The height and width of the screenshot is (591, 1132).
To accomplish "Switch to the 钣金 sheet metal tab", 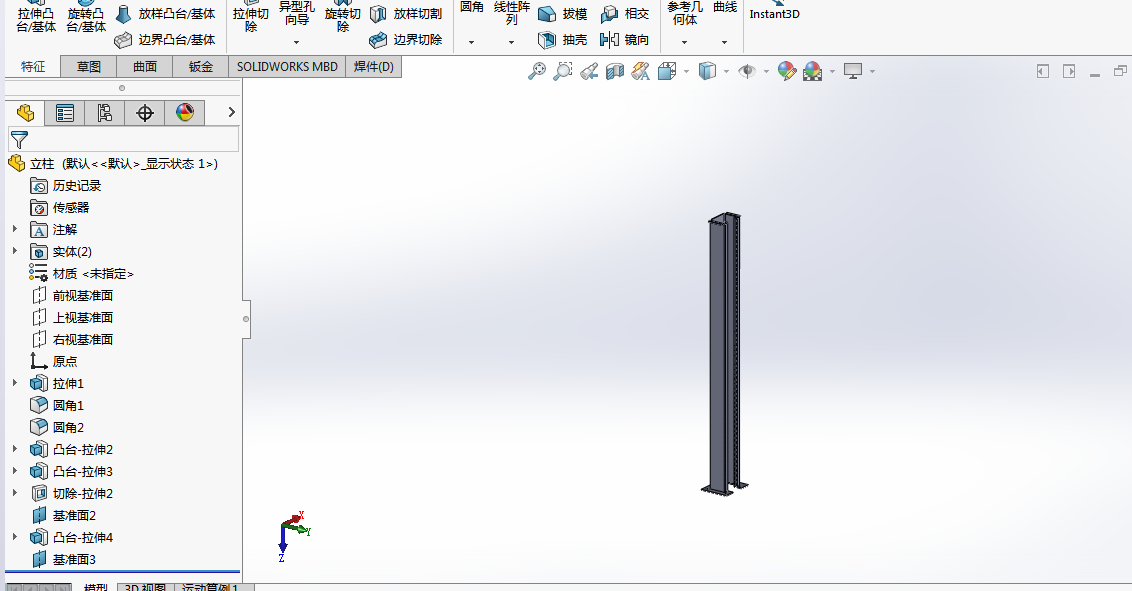I will coord(201,66).
